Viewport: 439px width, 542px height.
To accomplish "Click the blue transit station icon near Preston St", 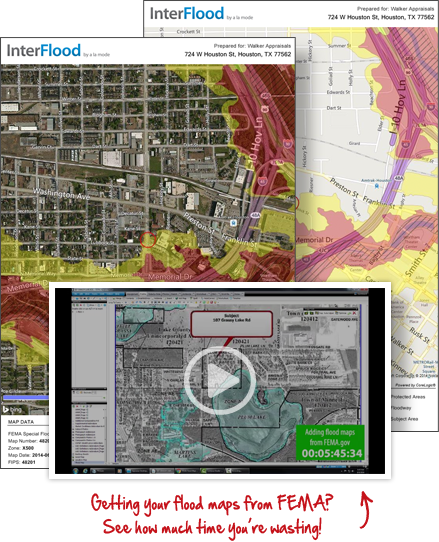I will tap(234, 222).
